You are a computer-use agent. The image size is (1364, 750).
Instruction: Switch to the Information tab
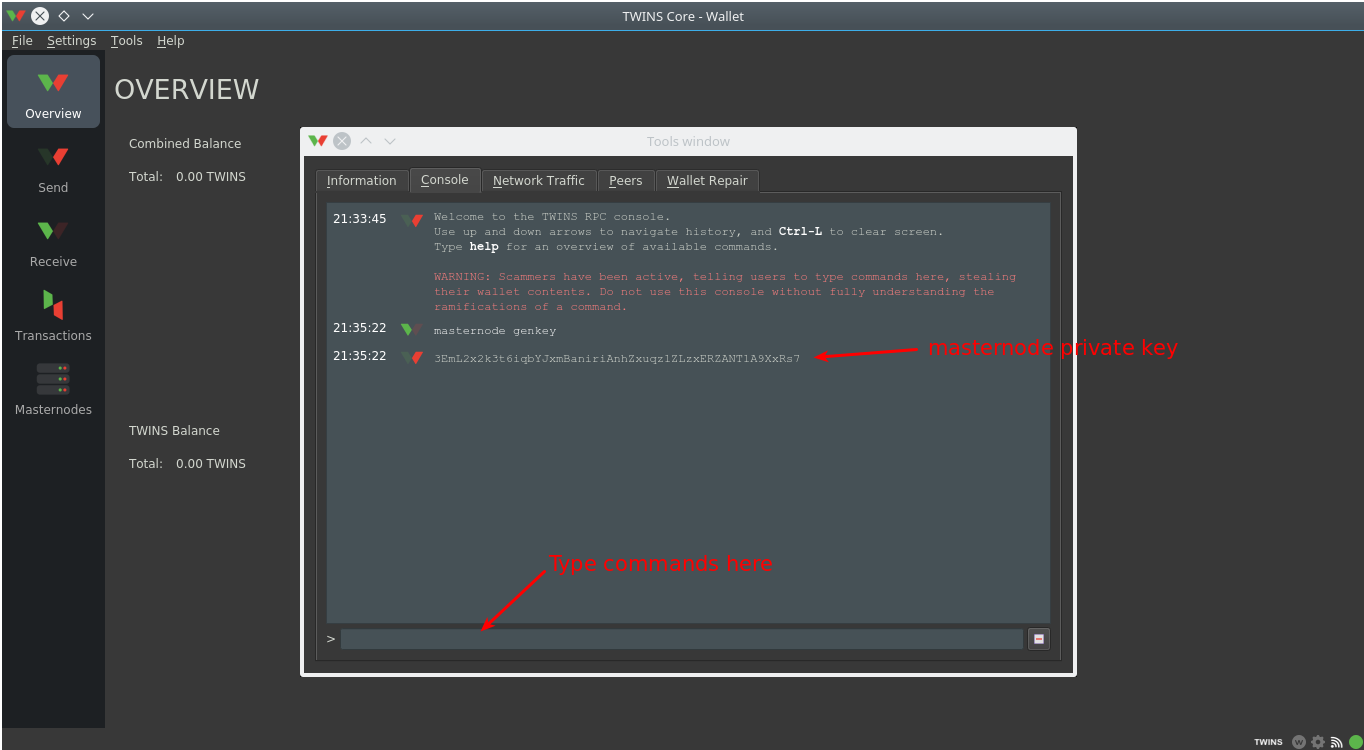tap(361, 181)
